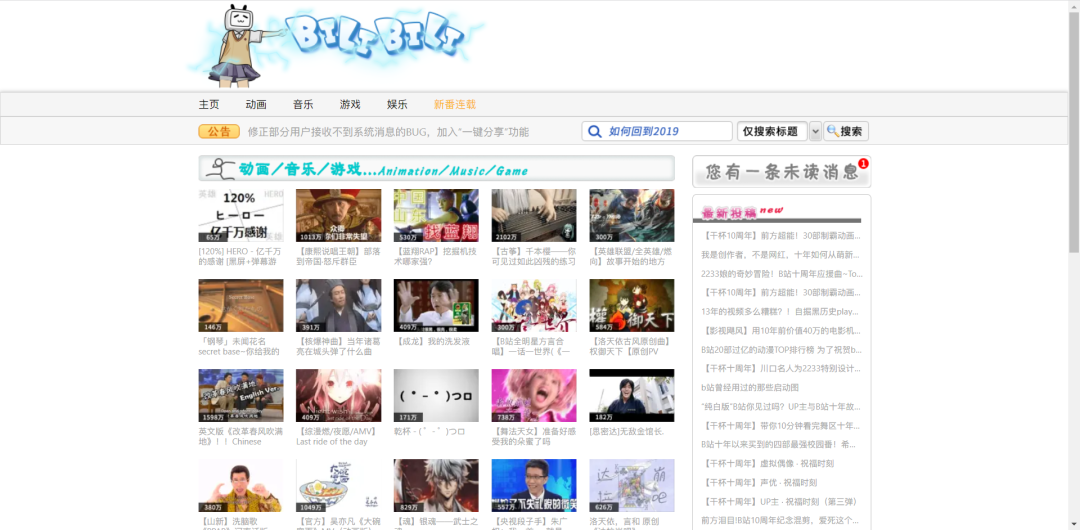Open the 蓝翔RAP video thumbnail
The height and width of the screenshot is (530, 1080).
pyautogui.click(x=436, y=216)
